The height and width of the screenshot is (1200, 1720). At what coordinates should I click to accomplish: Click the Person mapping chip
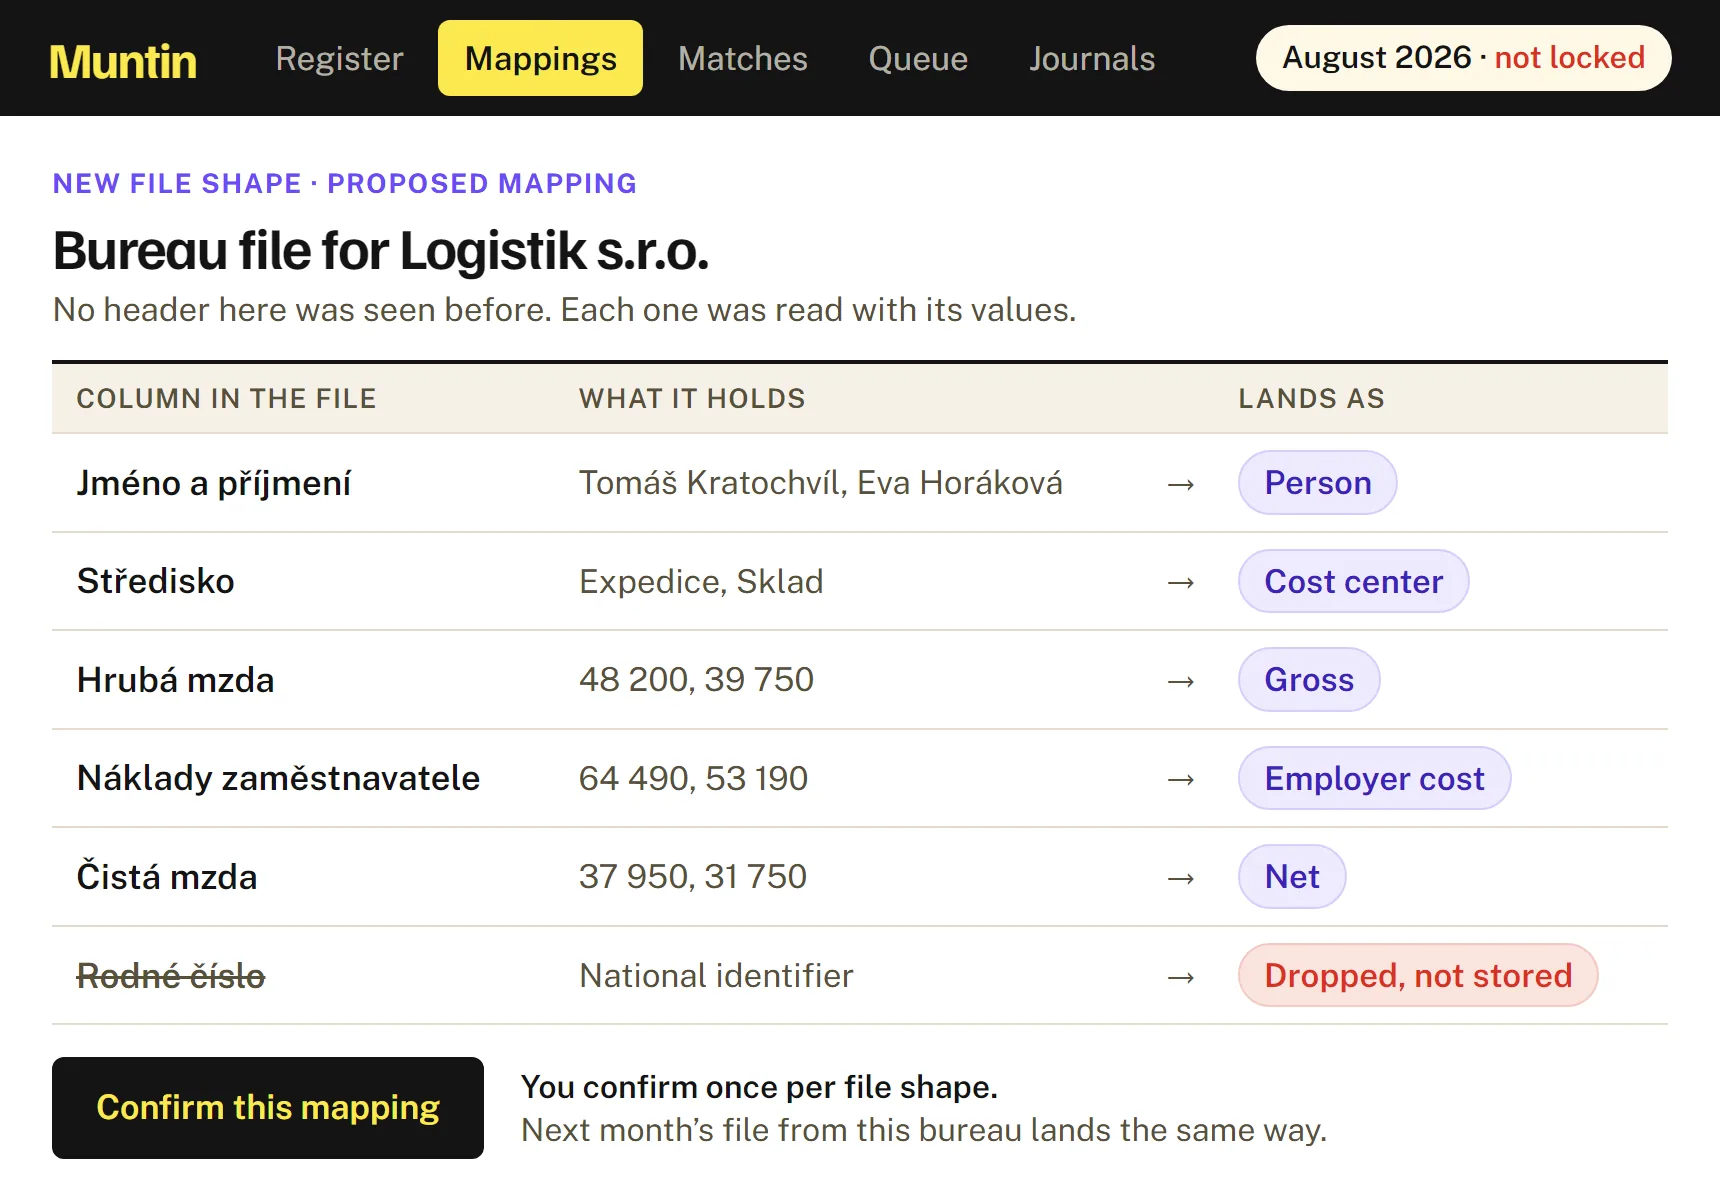click(1317, 483)
